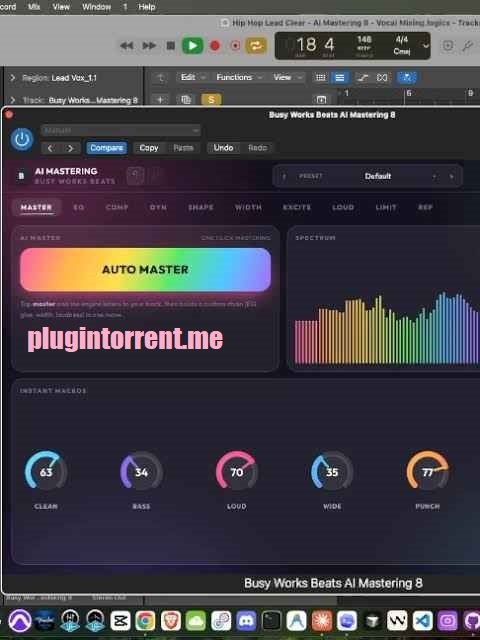Toggle the automation curve icon
480x640 pixels.
(x=362, y=78)
